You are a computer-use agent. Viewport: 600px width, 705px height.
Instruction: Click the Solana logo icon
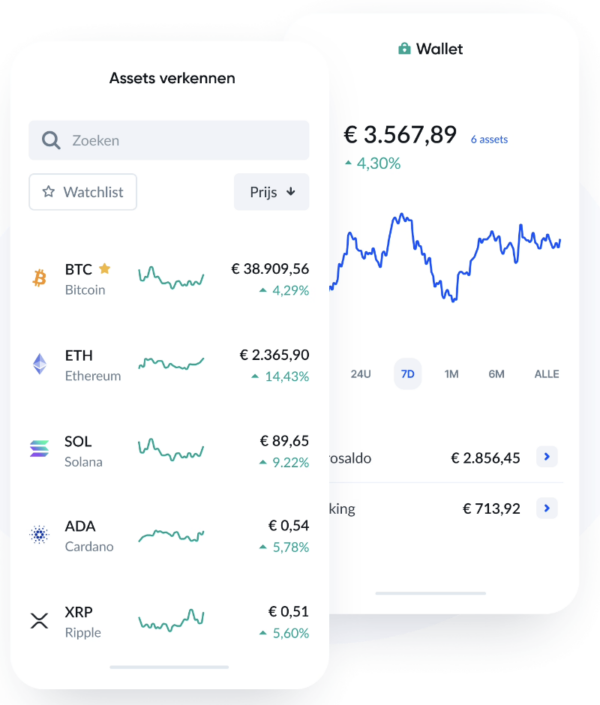pos(39,450)
